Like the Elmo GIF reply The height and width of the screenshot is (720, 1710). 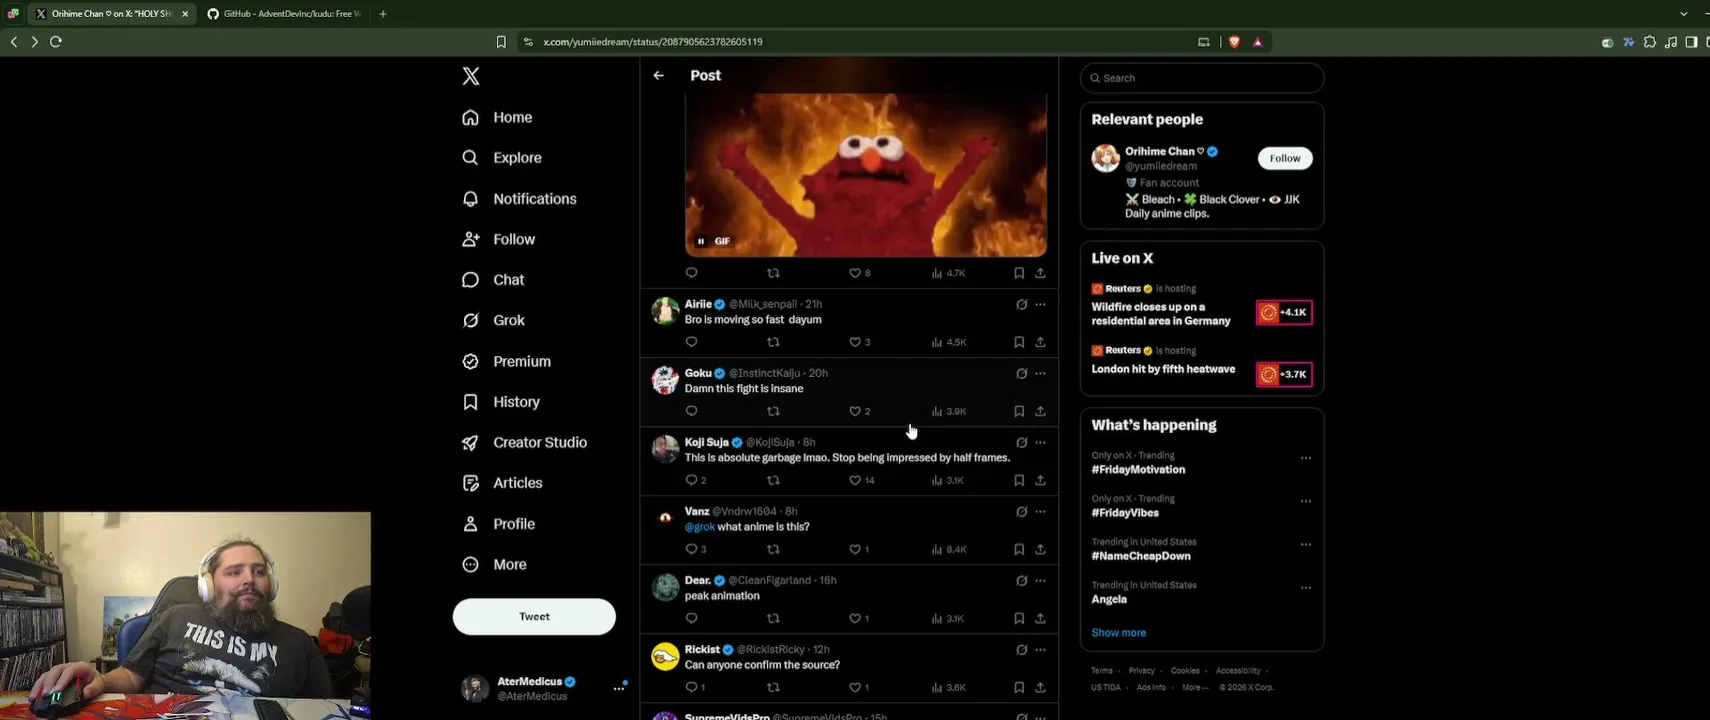pyautogui.click(x=855, y=273)
